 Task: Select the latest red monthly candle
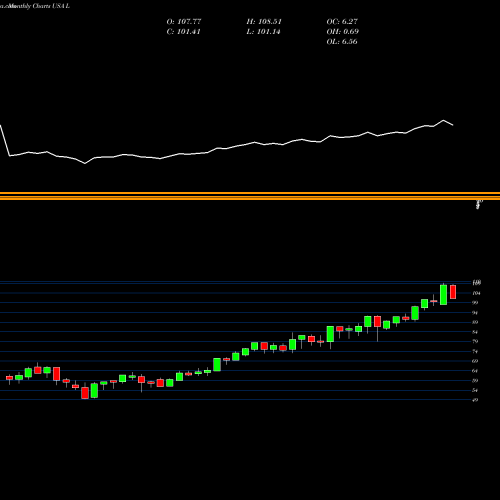pyautogui.click(x=453, y=292)
